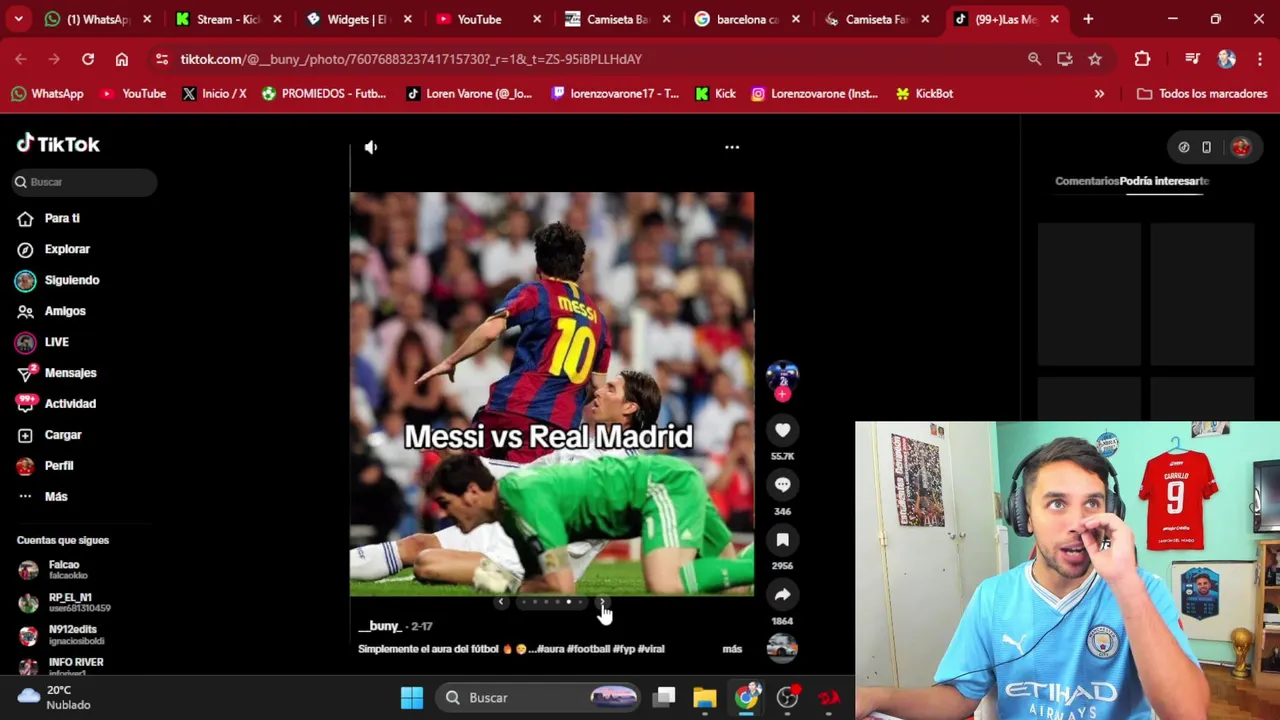Click the circular icon left of the phone icon
Screen dimensions: 1280x720
(1184, 147)
